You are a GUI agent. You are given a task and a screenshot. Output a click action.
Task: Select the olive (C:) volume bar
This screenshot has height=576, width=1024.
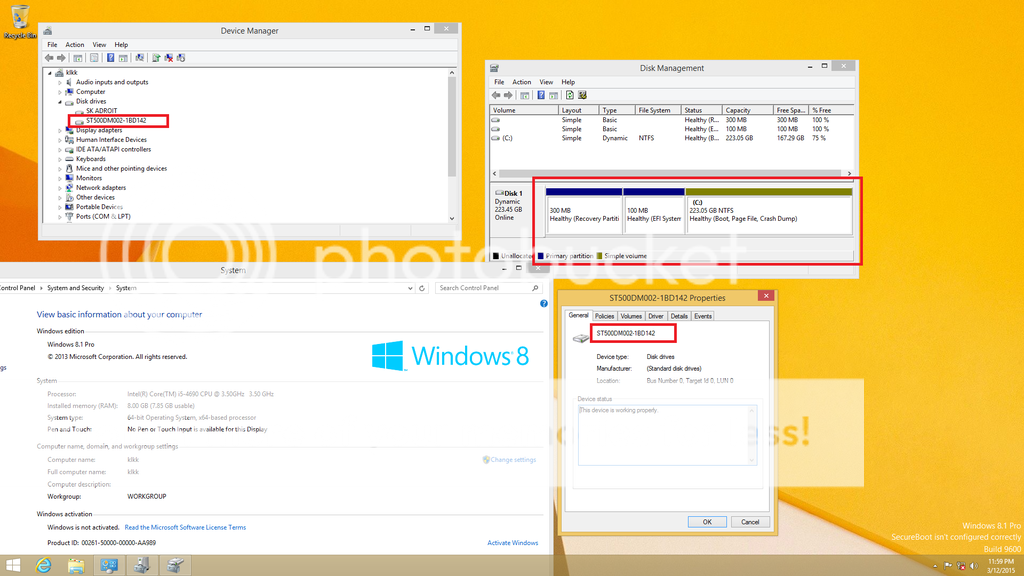[x=768, y=191]
